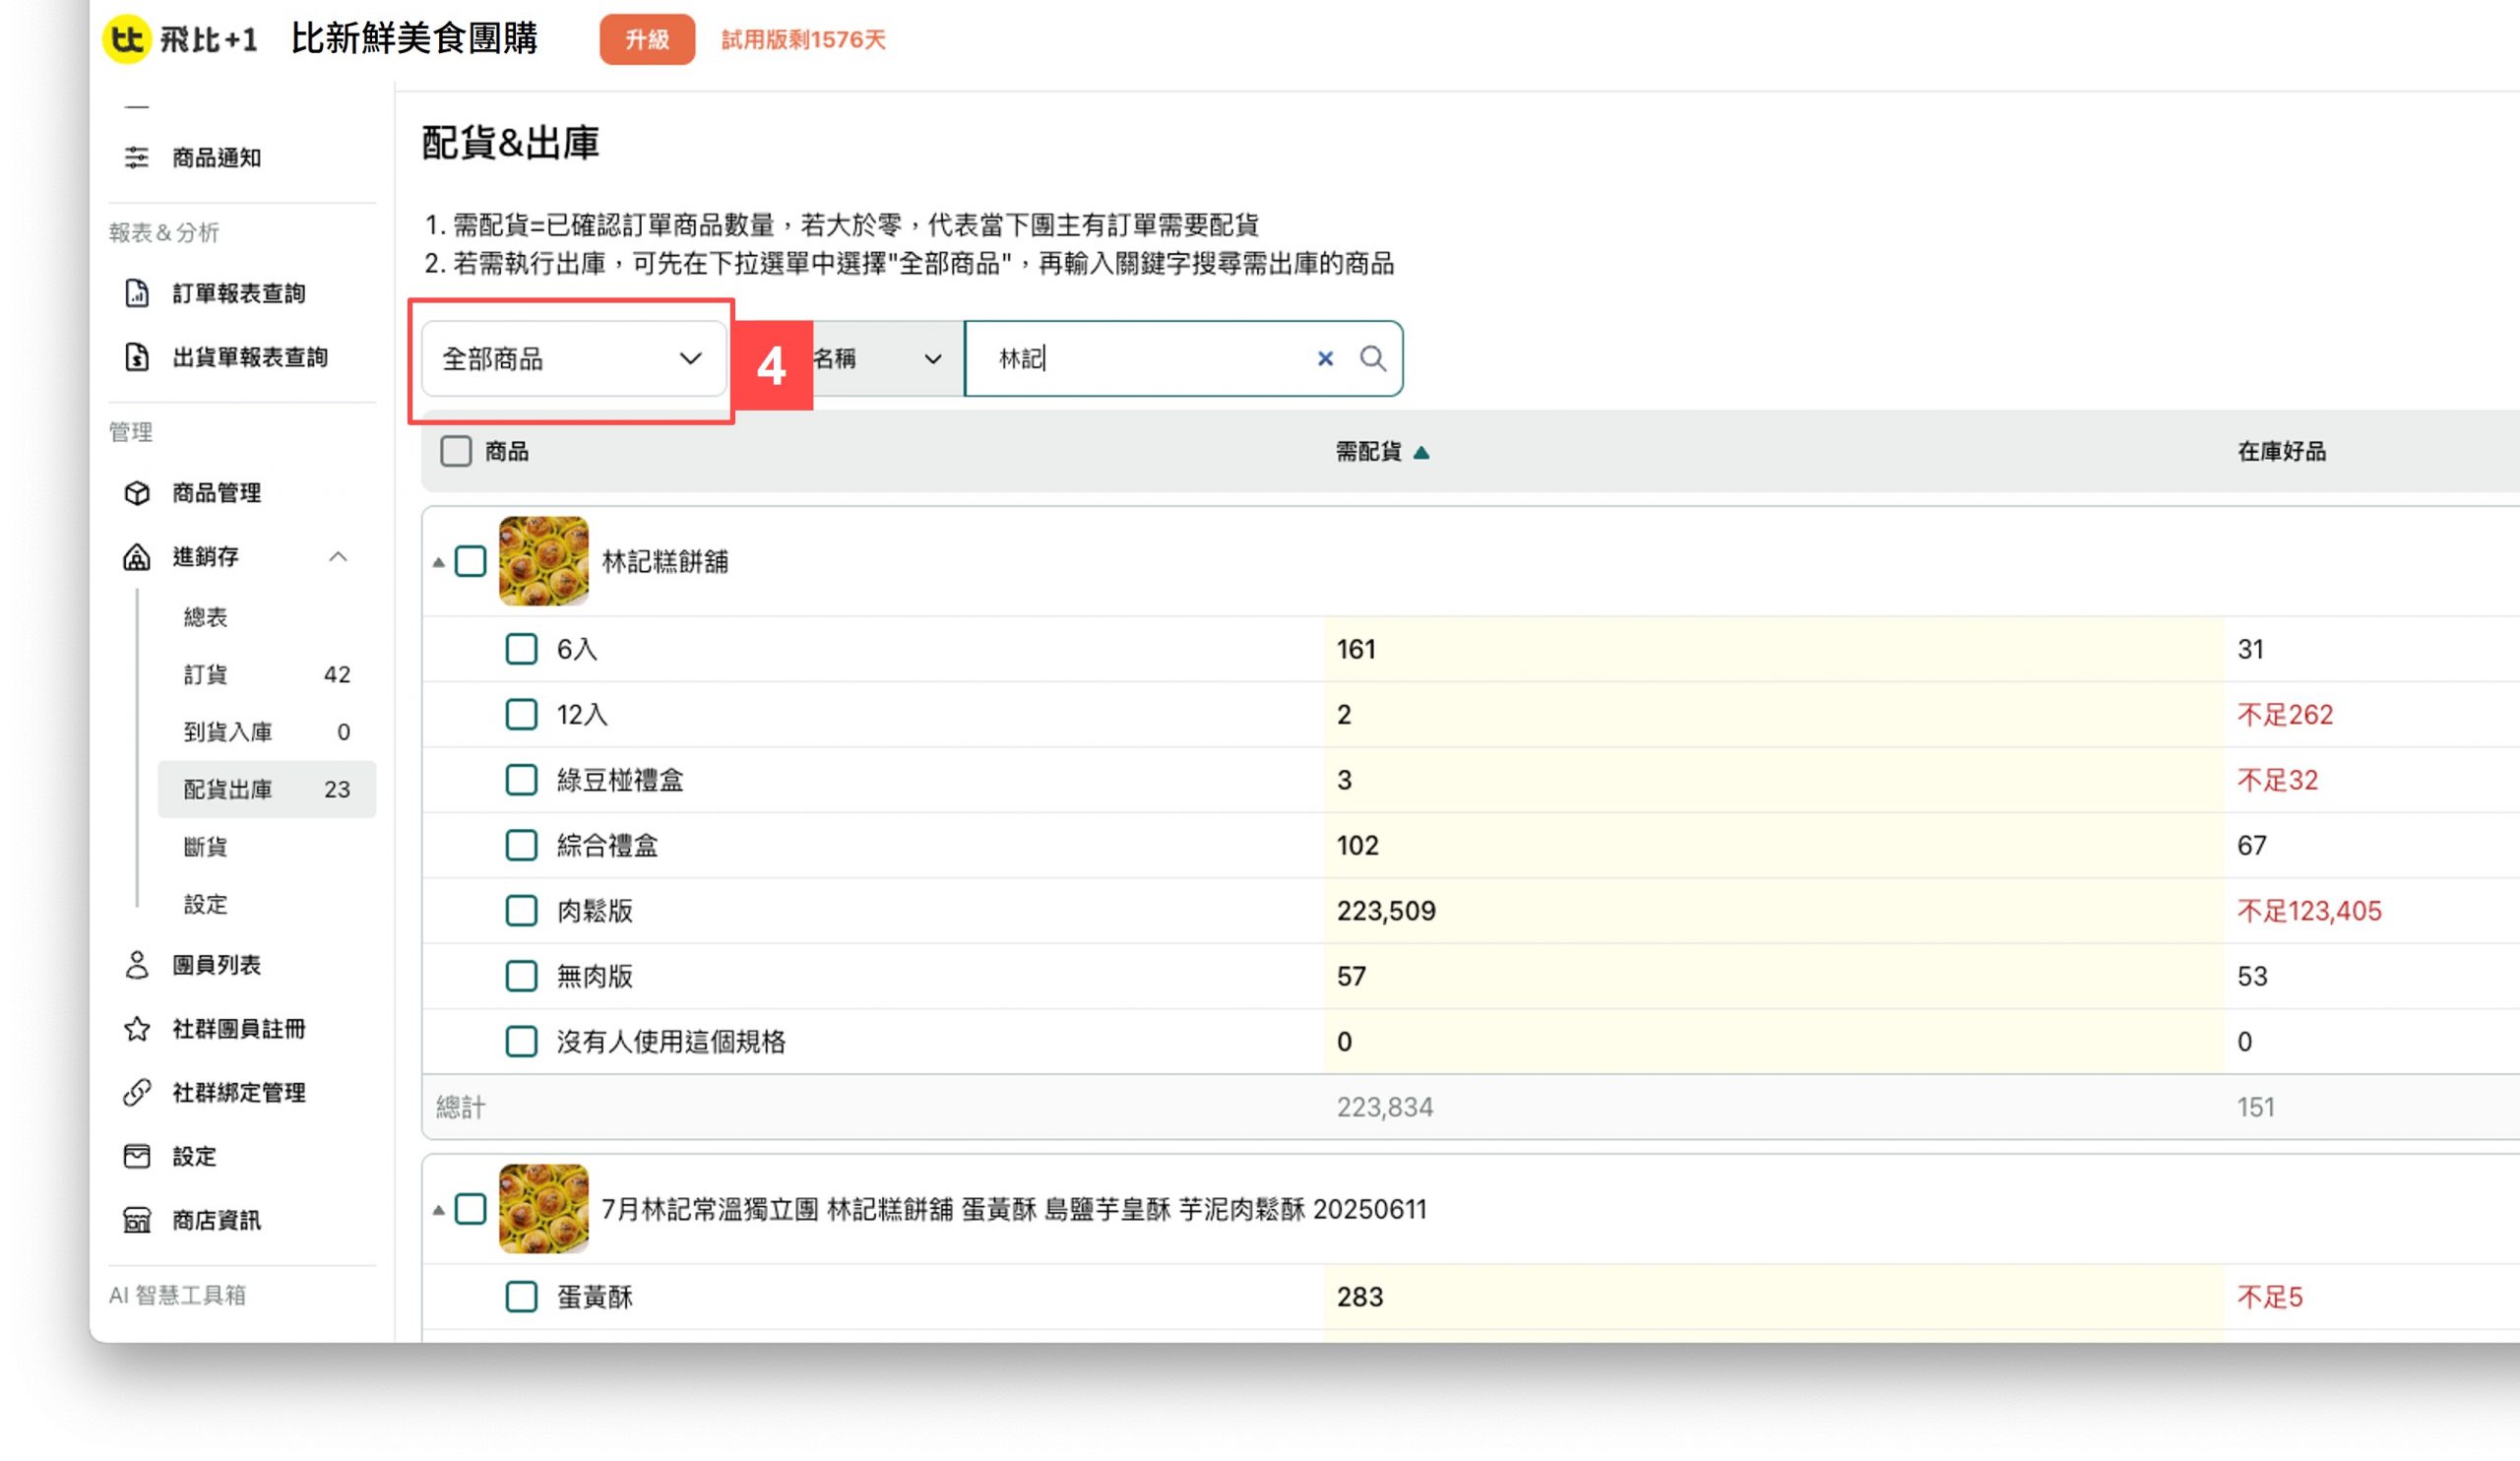This screenshot has width=2520, height=1461.
Task: Tick the 綠豆椪禮盒 checkbox
Action: (521, 780)
